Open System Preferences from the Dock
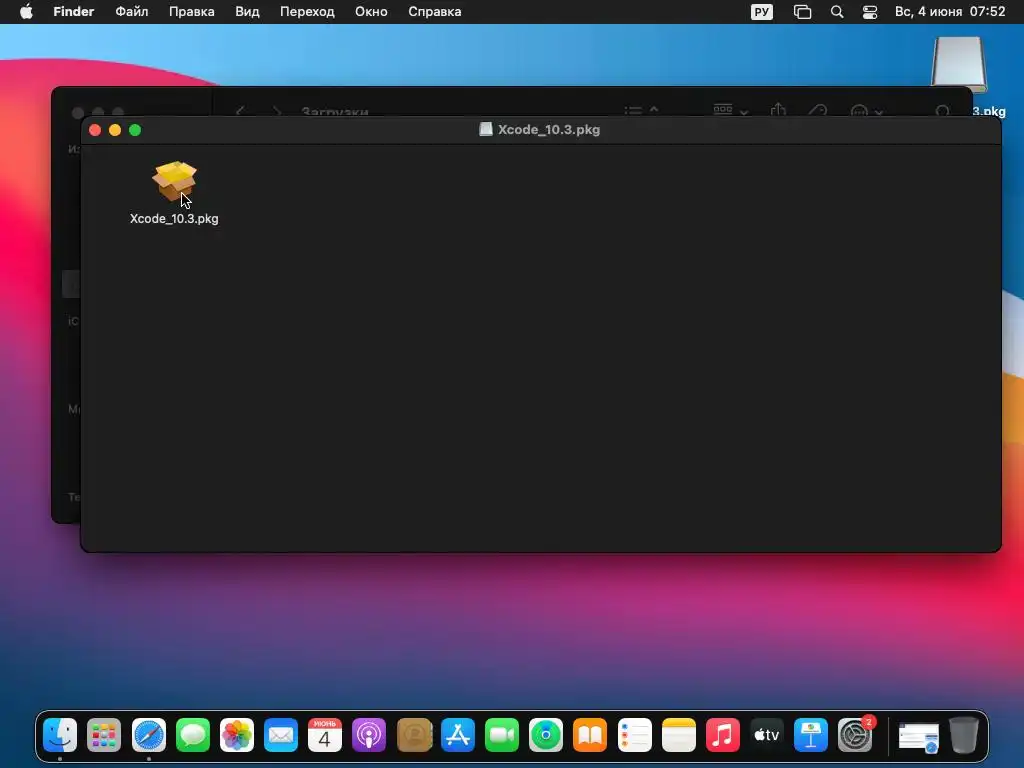Image resolution: width=1024 pixels, height=768 pixels. (855, 735)
